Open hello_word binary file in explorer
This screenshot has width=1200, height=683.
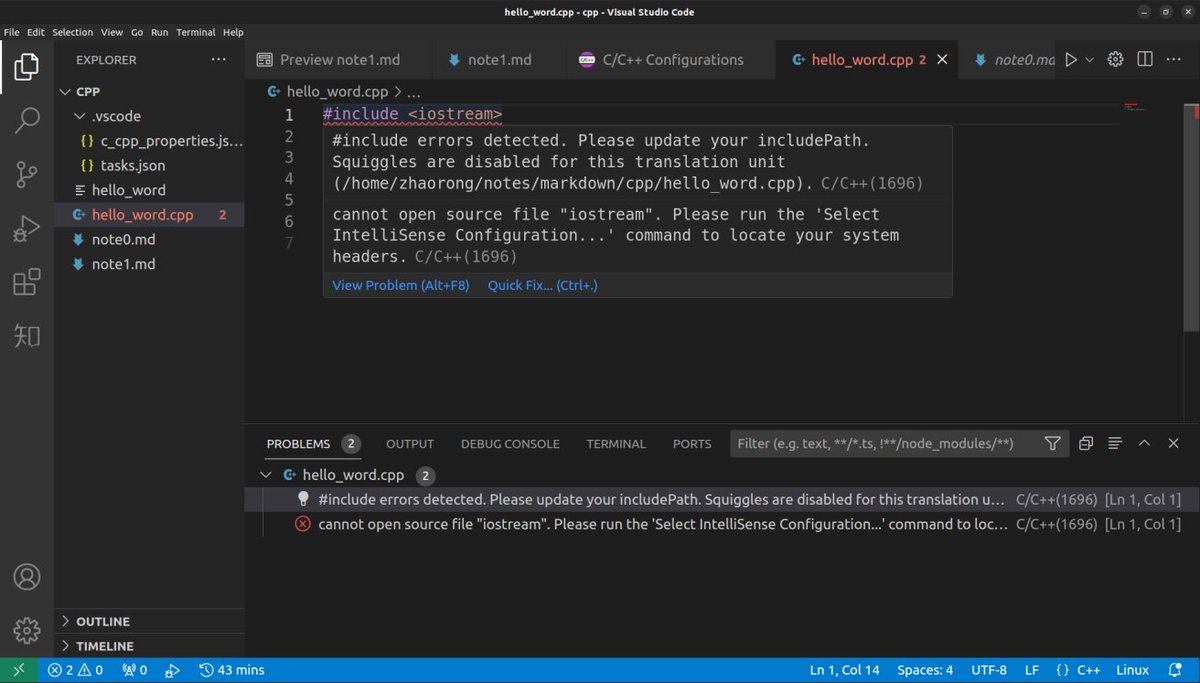149,190
